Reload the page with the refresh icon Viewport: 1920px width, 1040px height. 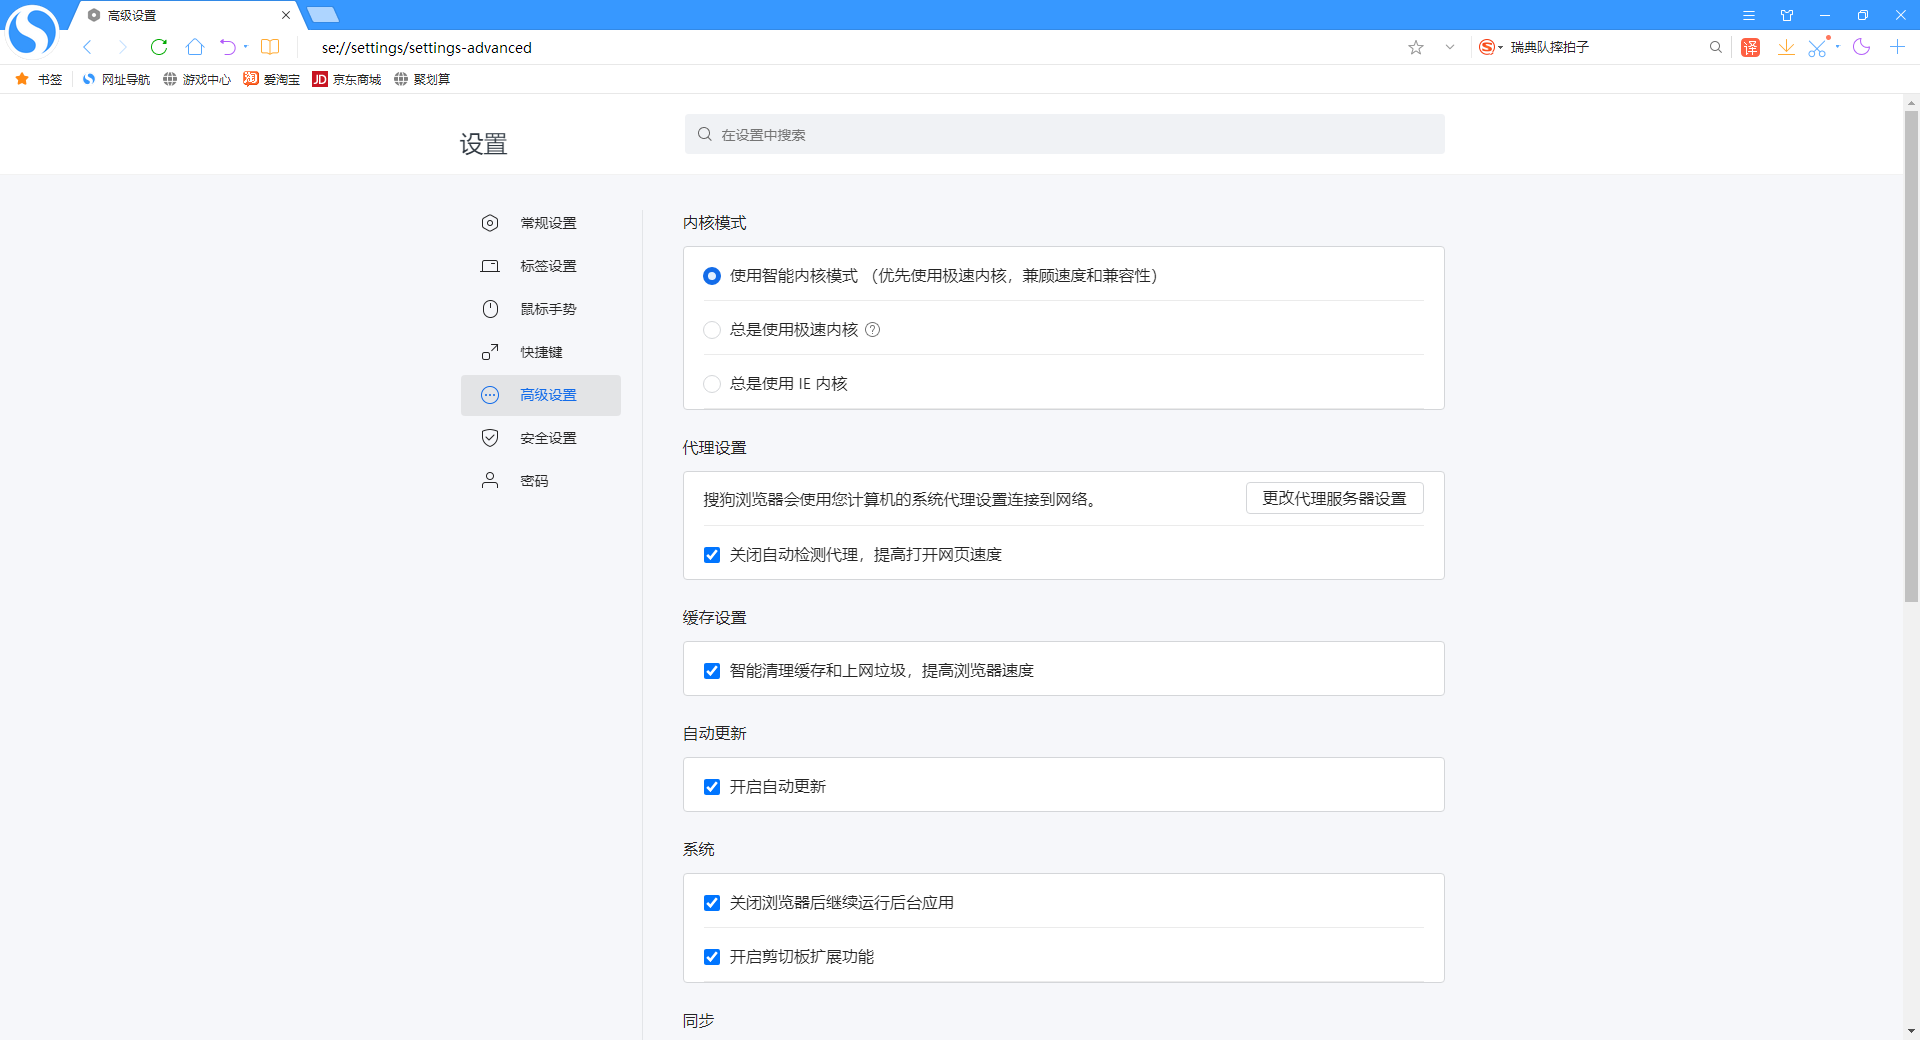[x=159, y=47]
